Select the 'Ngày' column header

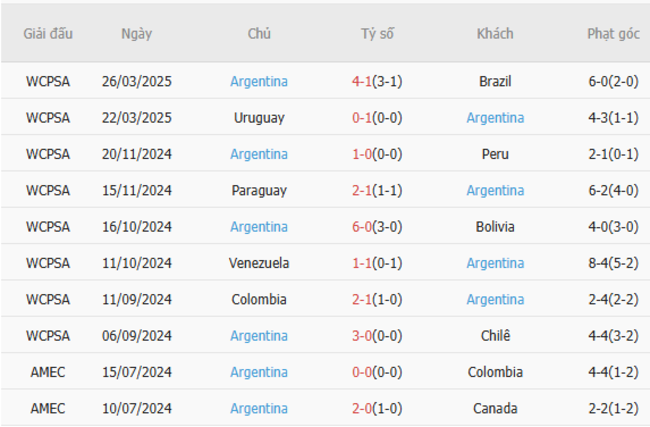(x=136, y=33)
